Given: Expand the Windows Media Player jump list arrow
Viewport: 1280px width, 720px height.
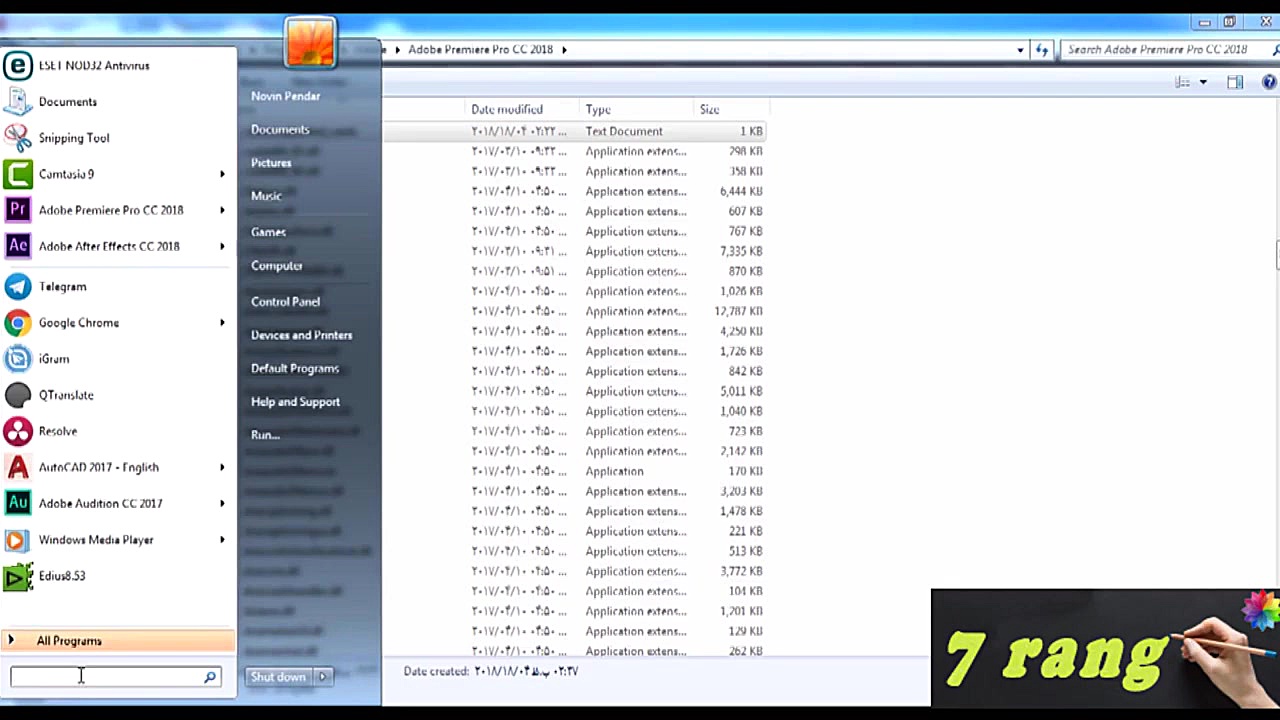Looking at the screenshot, I should [222, 540].
